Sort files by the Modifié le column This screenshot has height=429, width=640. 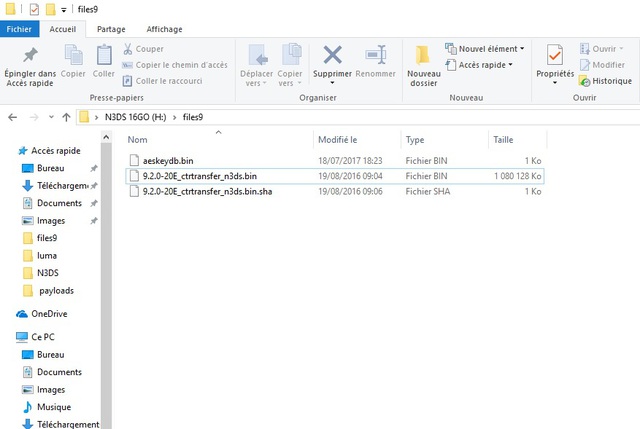[x=338, y=140]
